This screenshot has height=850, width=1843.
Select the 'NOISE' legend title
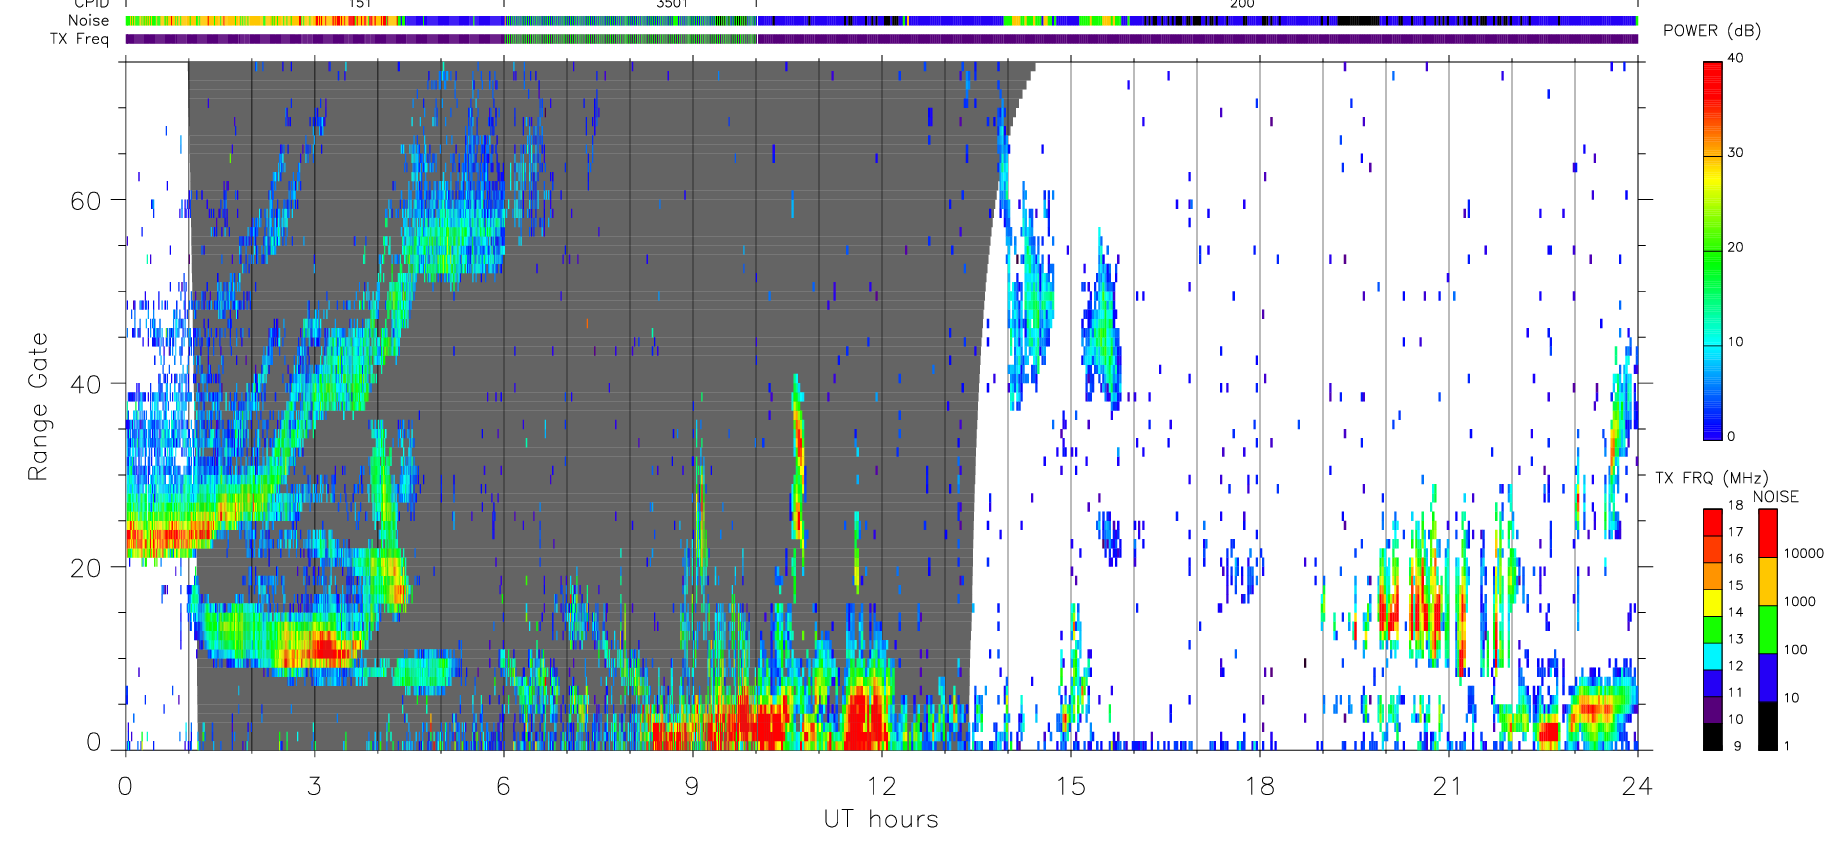click(x=1775, y=497)
